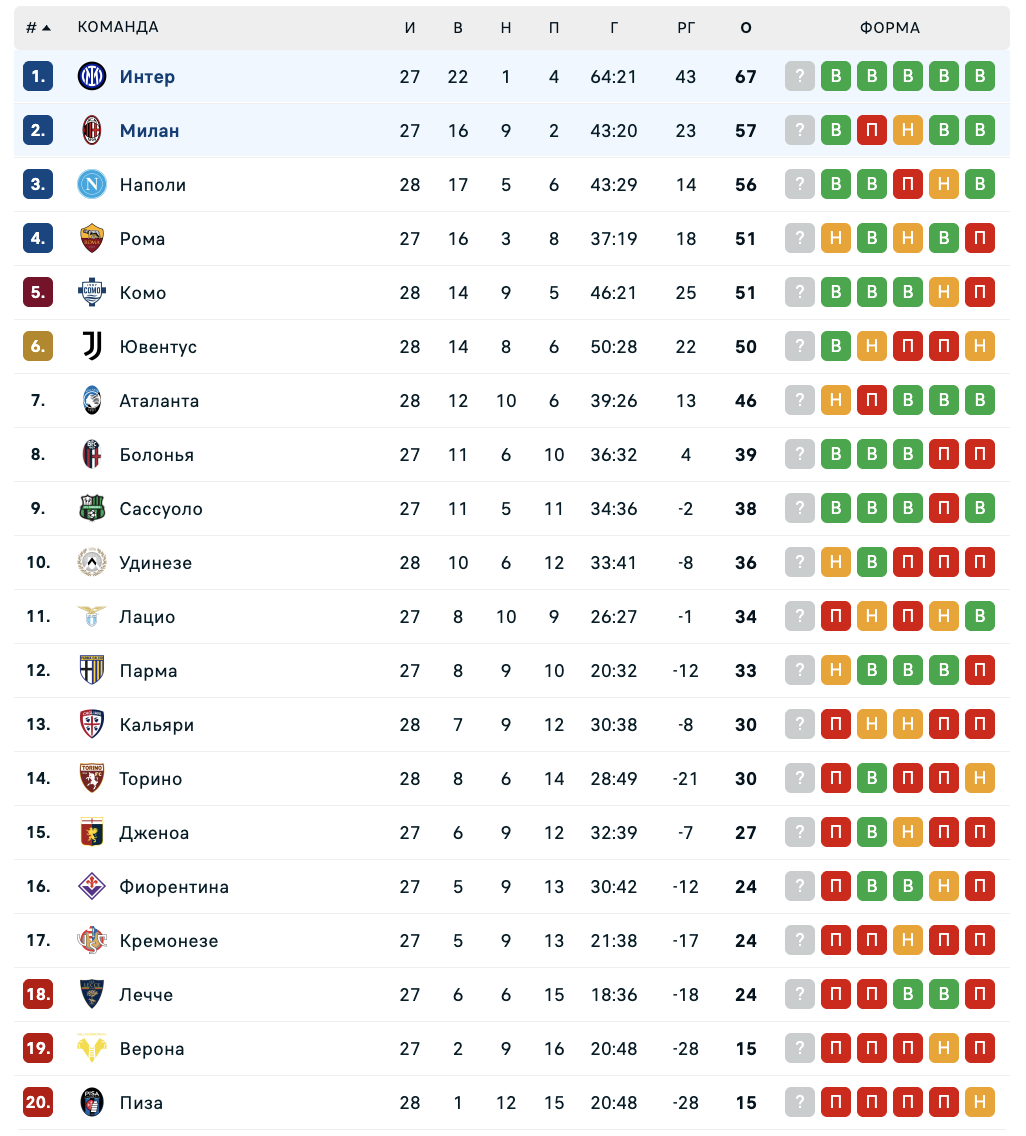Sort table by the # column arrow

coord(46,28)
